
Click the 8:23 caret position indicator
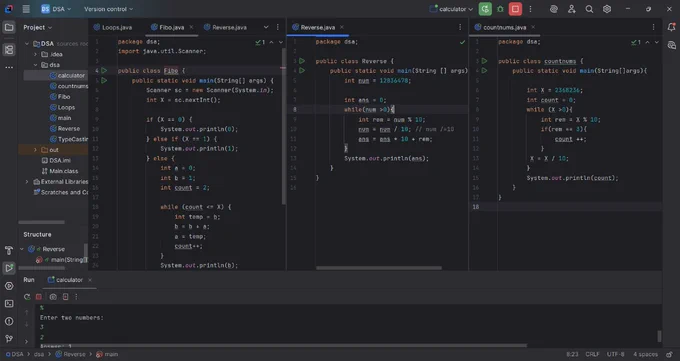[x=572, y=354]
